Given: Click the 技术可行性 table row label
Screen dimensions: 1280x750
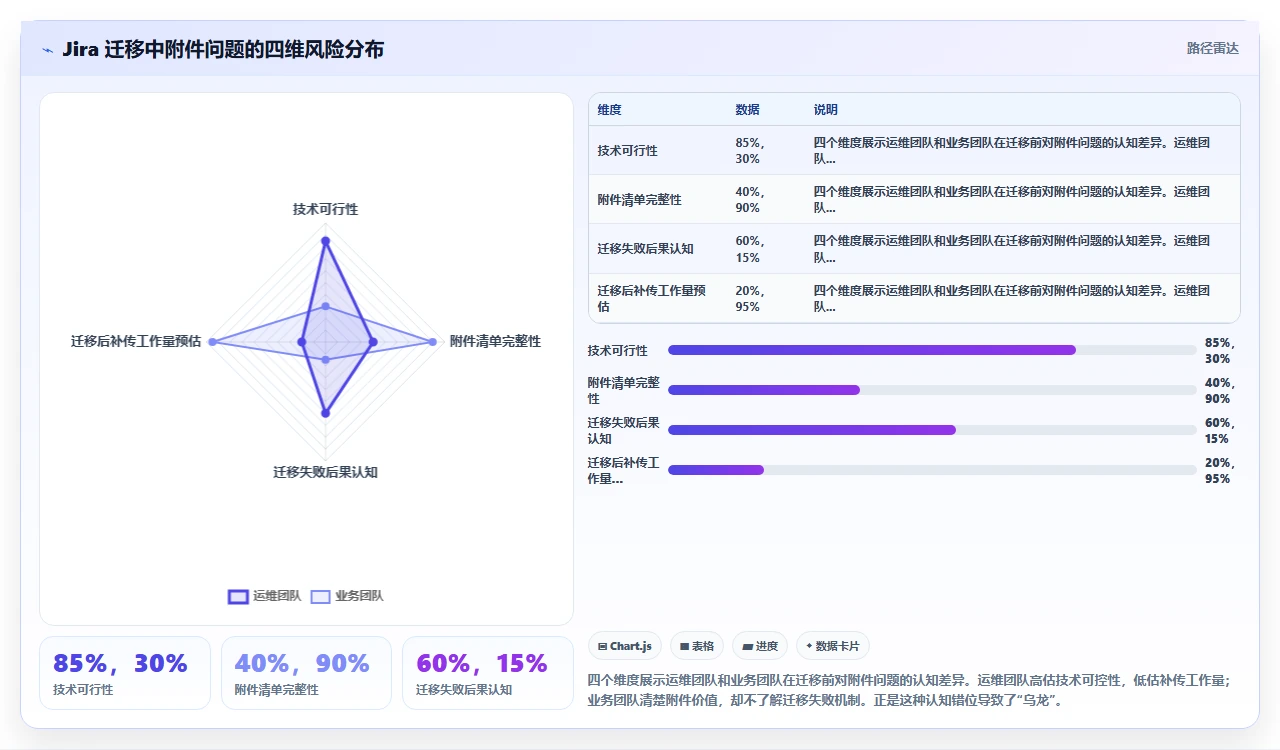Looking at the screenshot, I should point(628,150).
